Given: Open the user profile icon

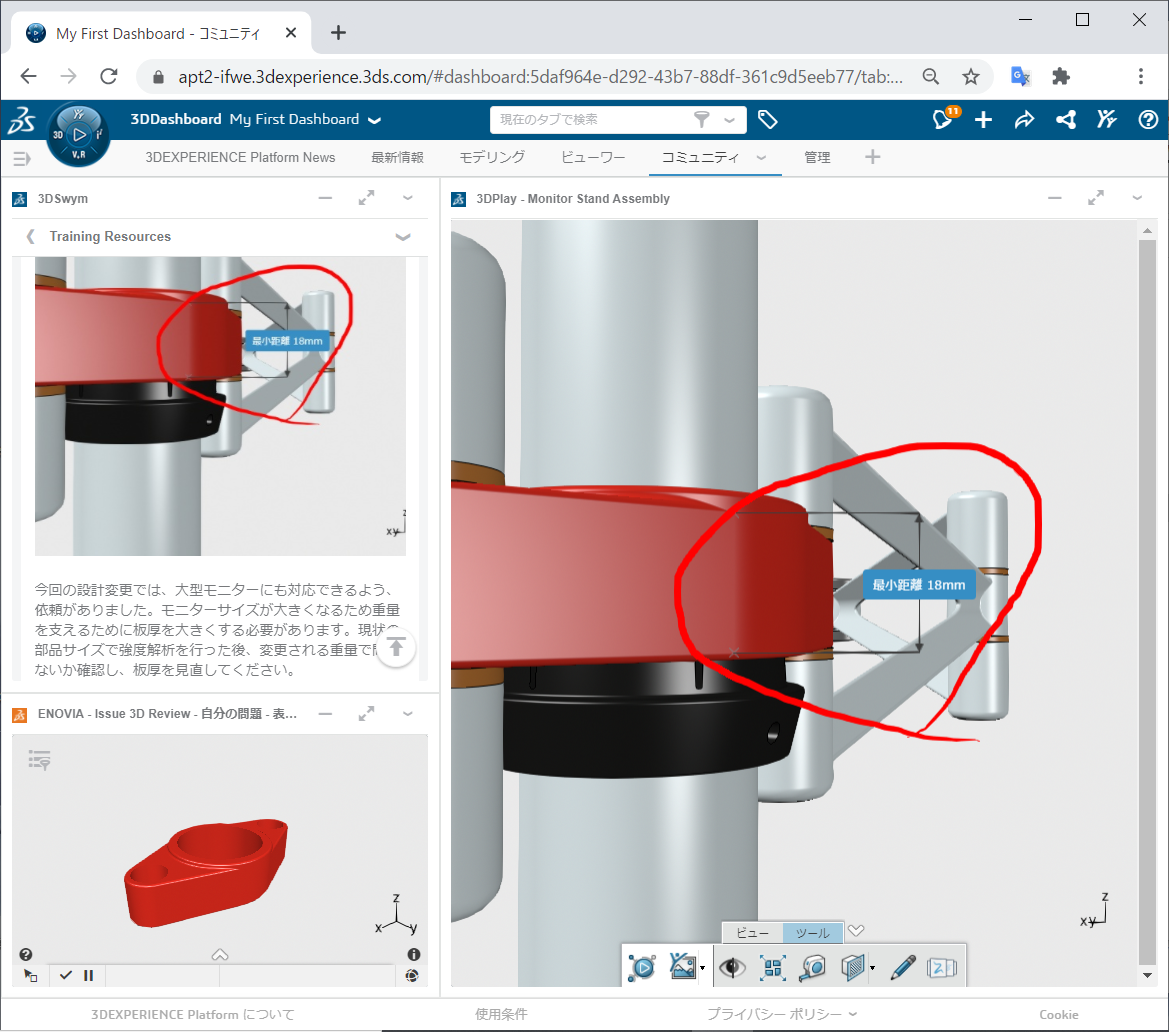Looking at the screenshot, I should coord(1106,119).
